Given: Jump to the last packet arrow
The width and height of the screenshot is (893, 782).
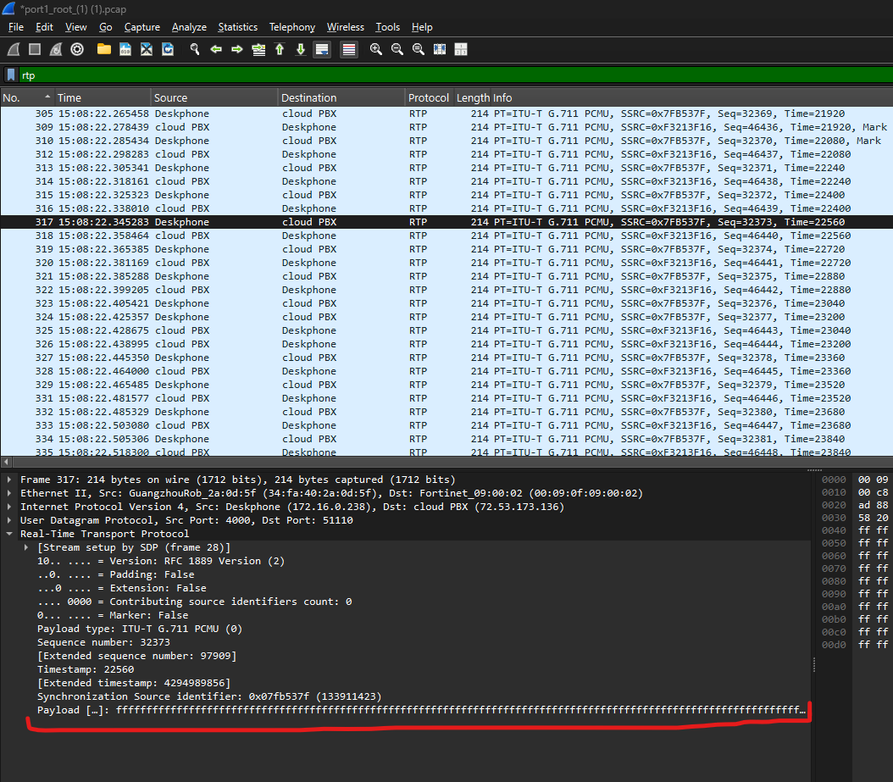Looking at the screenshot, I should [x=301, y=49].
